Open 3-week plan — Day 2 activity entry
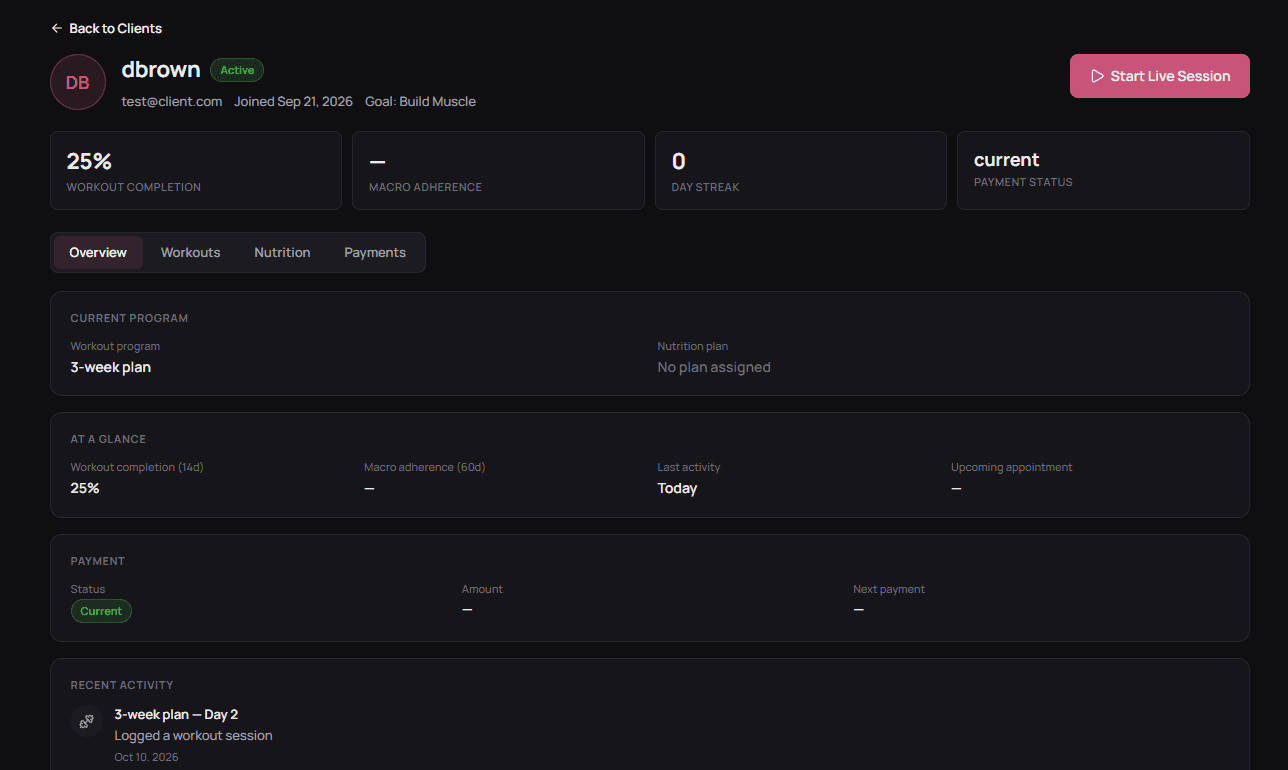The height and width of the screenshot is (770, 1288). click(176, 714)
